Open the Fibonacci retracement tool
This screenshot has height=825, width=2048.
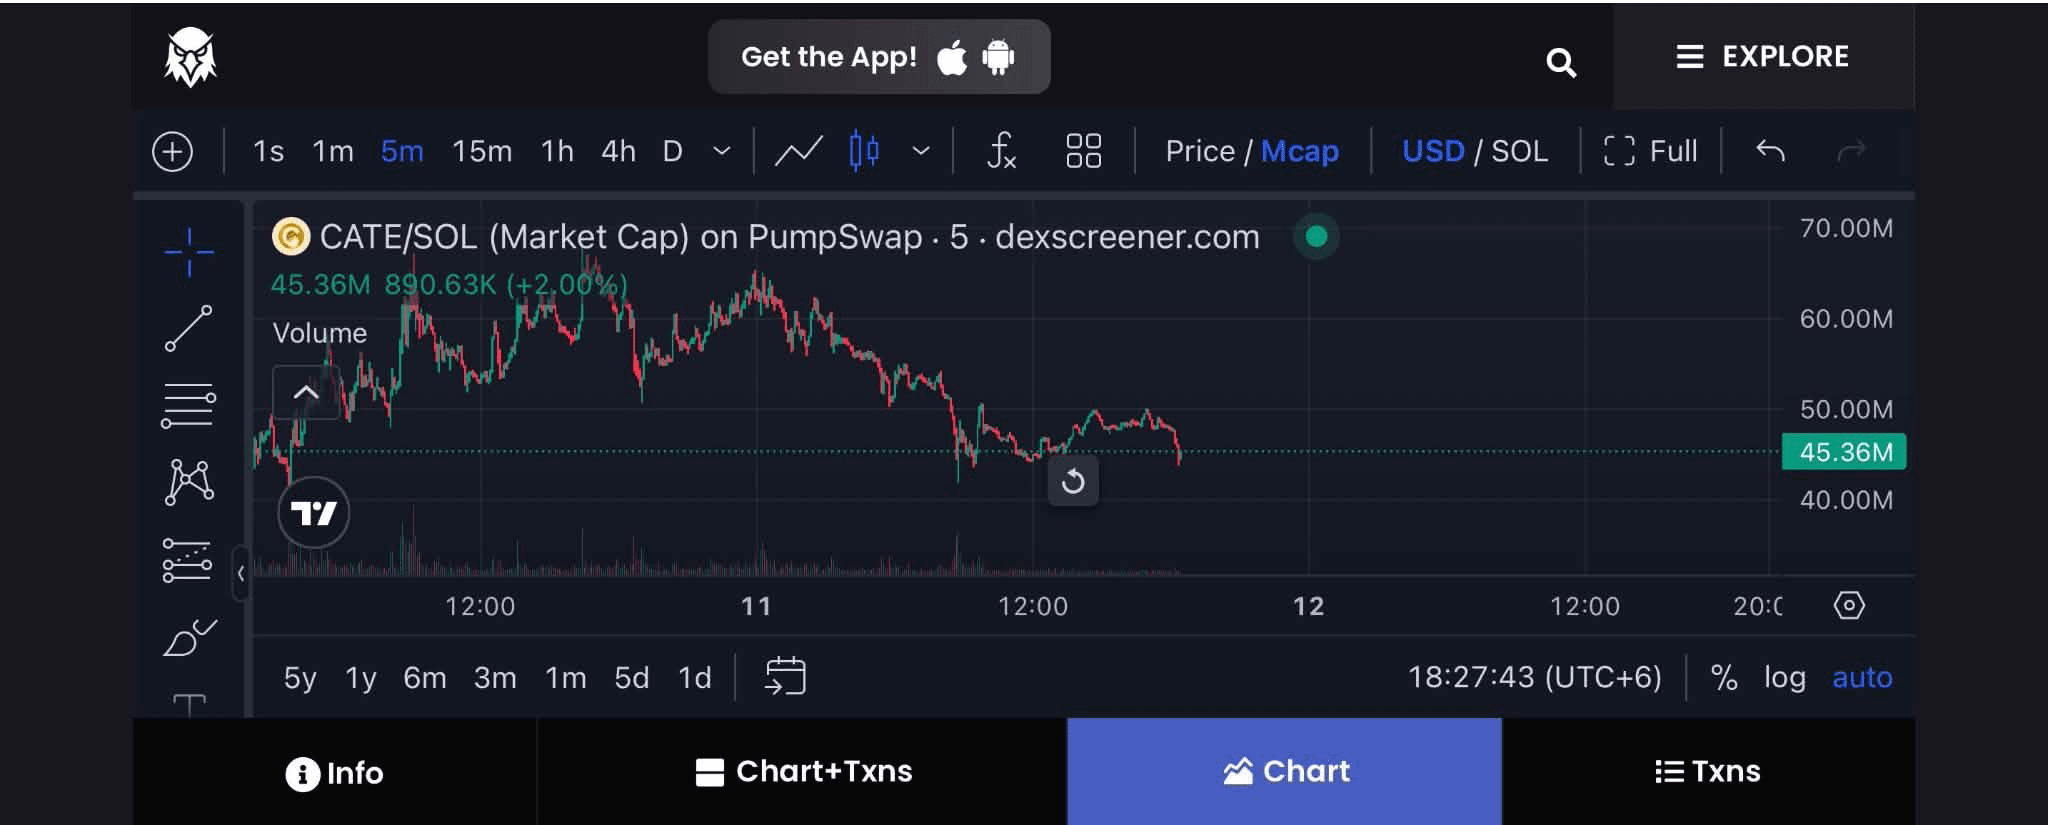[188, 406]
